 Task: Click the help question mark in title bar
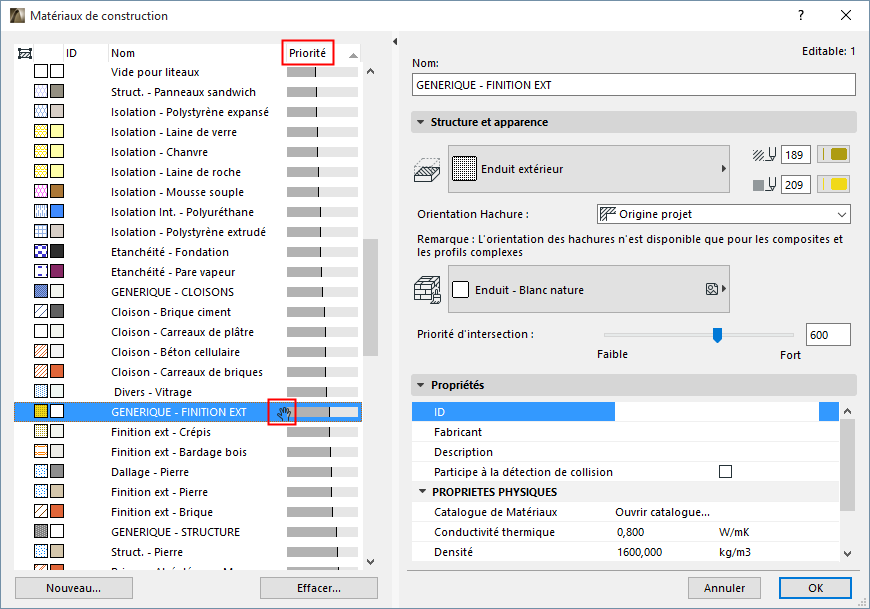(x=801, y=16)
